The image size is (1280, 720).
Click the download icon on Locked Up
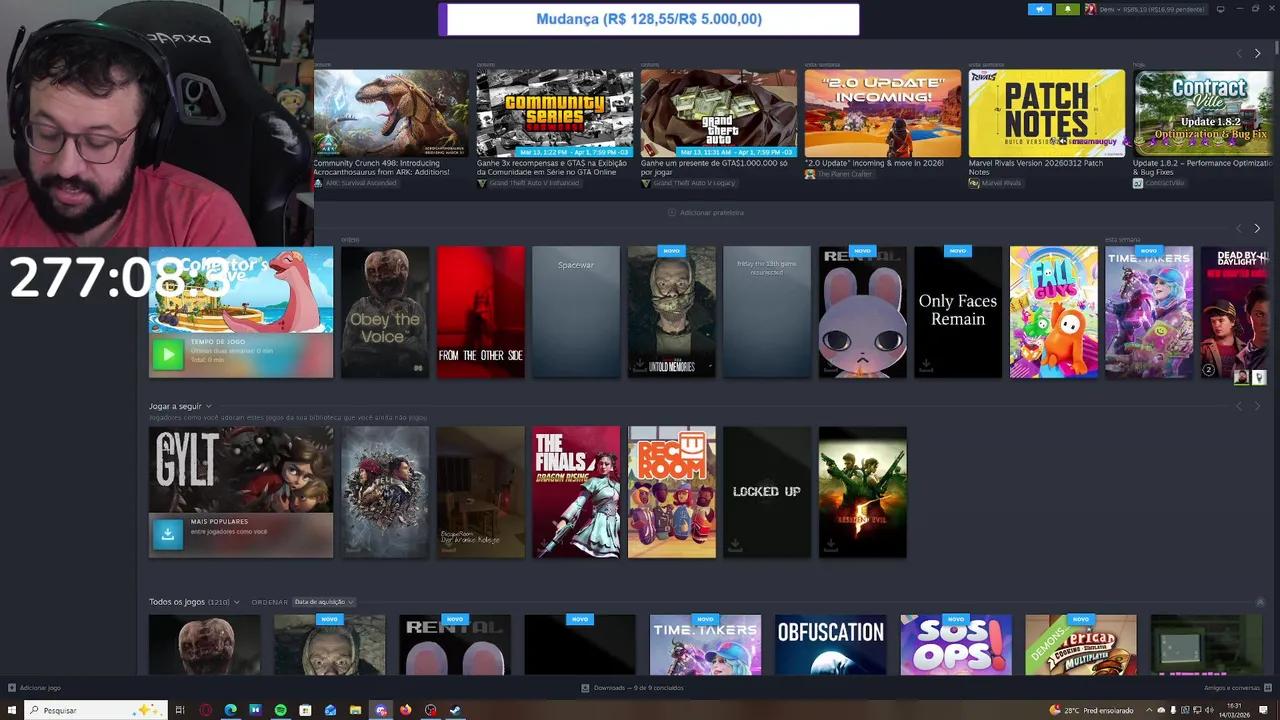[x=735, y=546]
